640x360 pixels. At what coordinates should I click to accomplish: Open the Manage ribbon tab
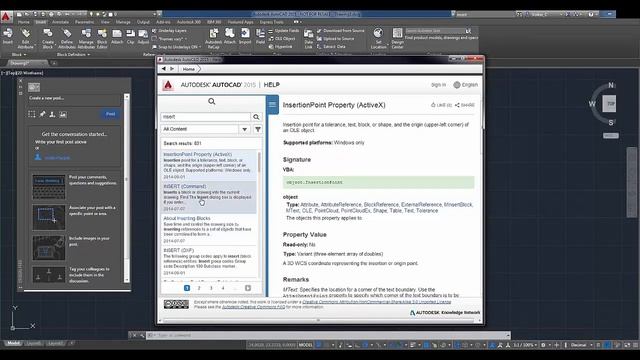tap(123, 22)
